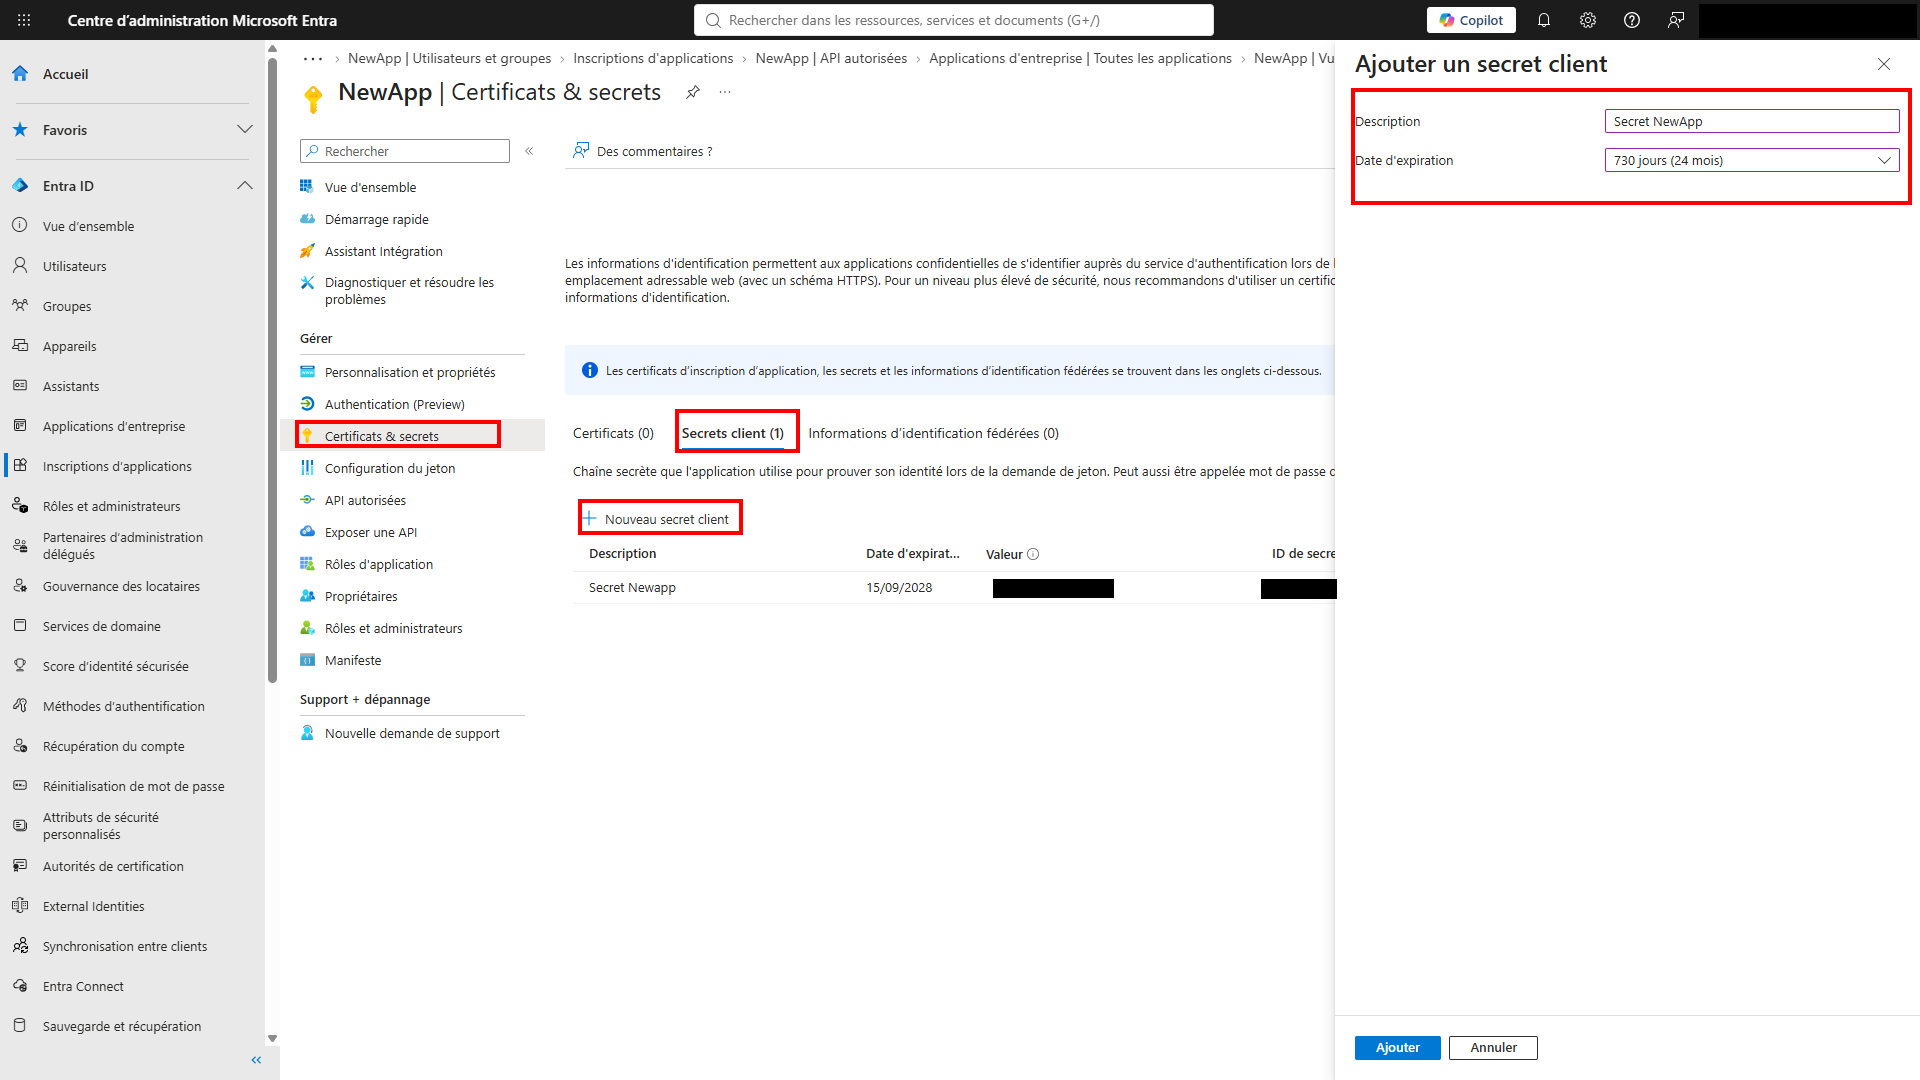Open Rôles et administrateurs in left sidebar
1920x1080 pixels.
[111, 506]
